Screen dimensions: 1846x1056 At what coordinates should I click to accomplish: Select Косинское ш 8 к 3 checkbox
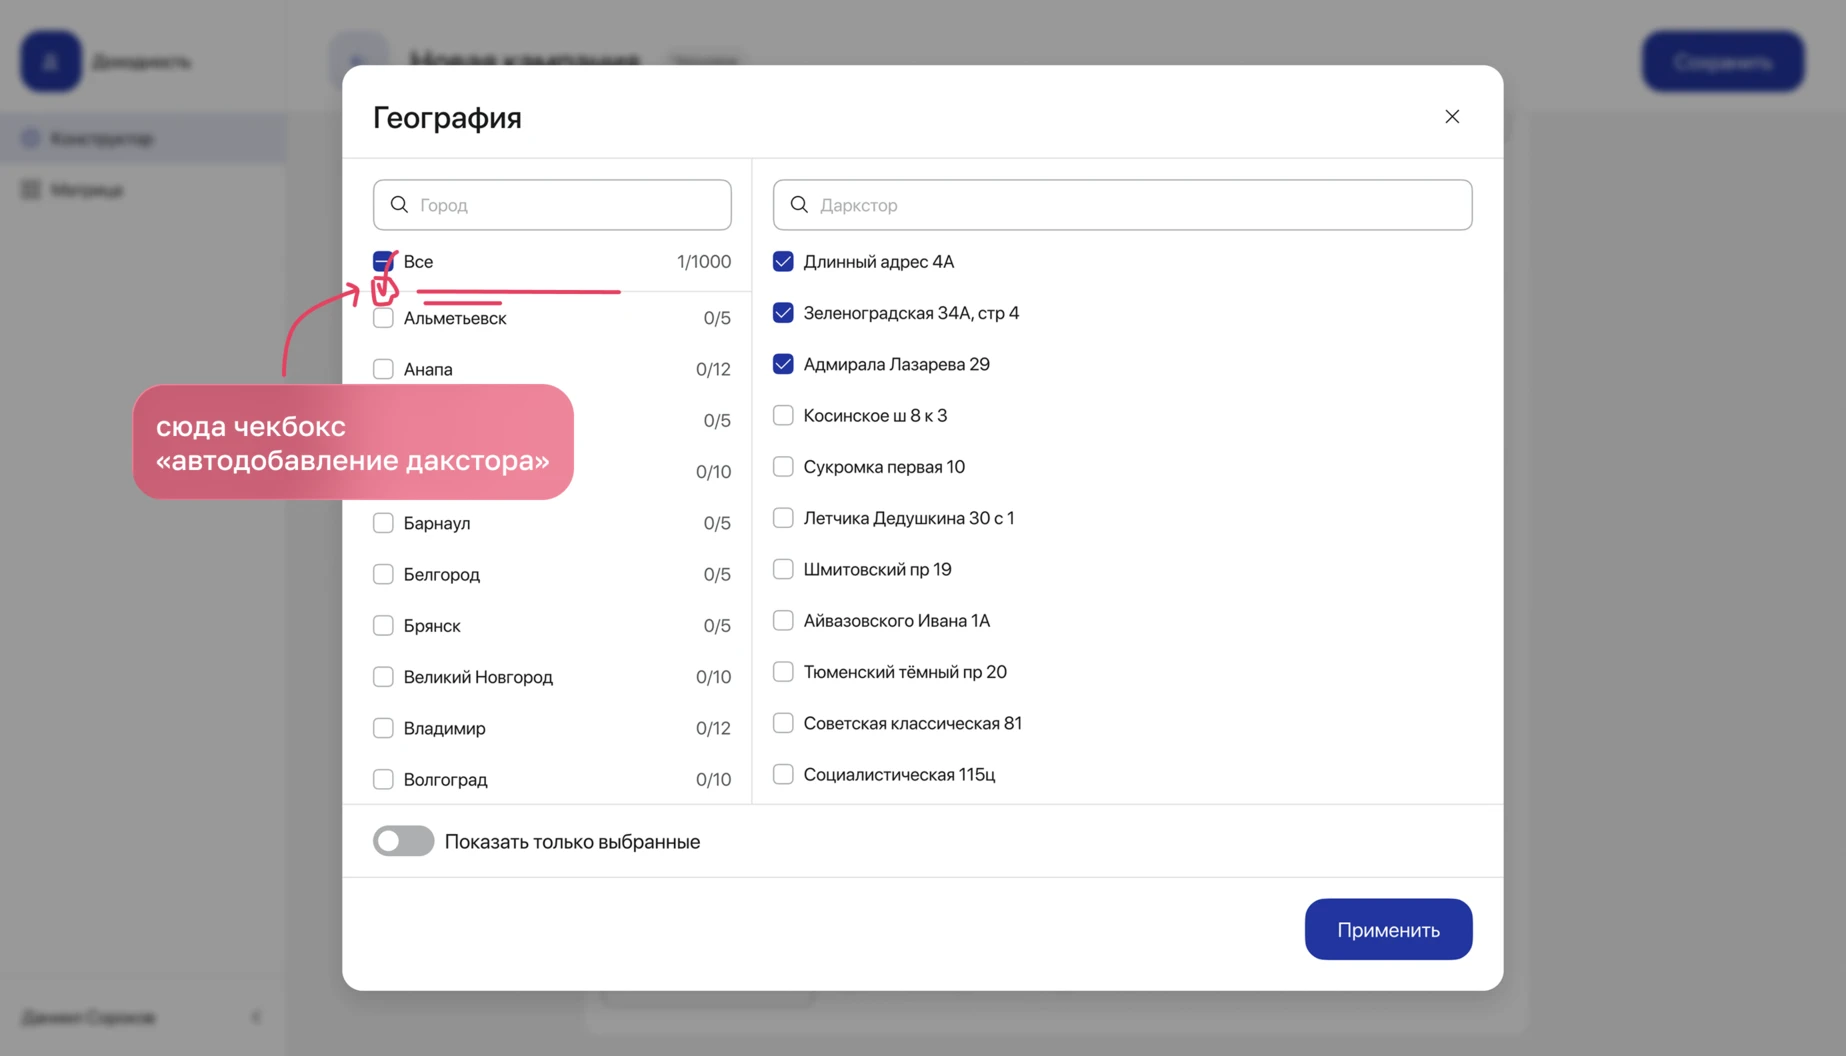coord(783,415)
